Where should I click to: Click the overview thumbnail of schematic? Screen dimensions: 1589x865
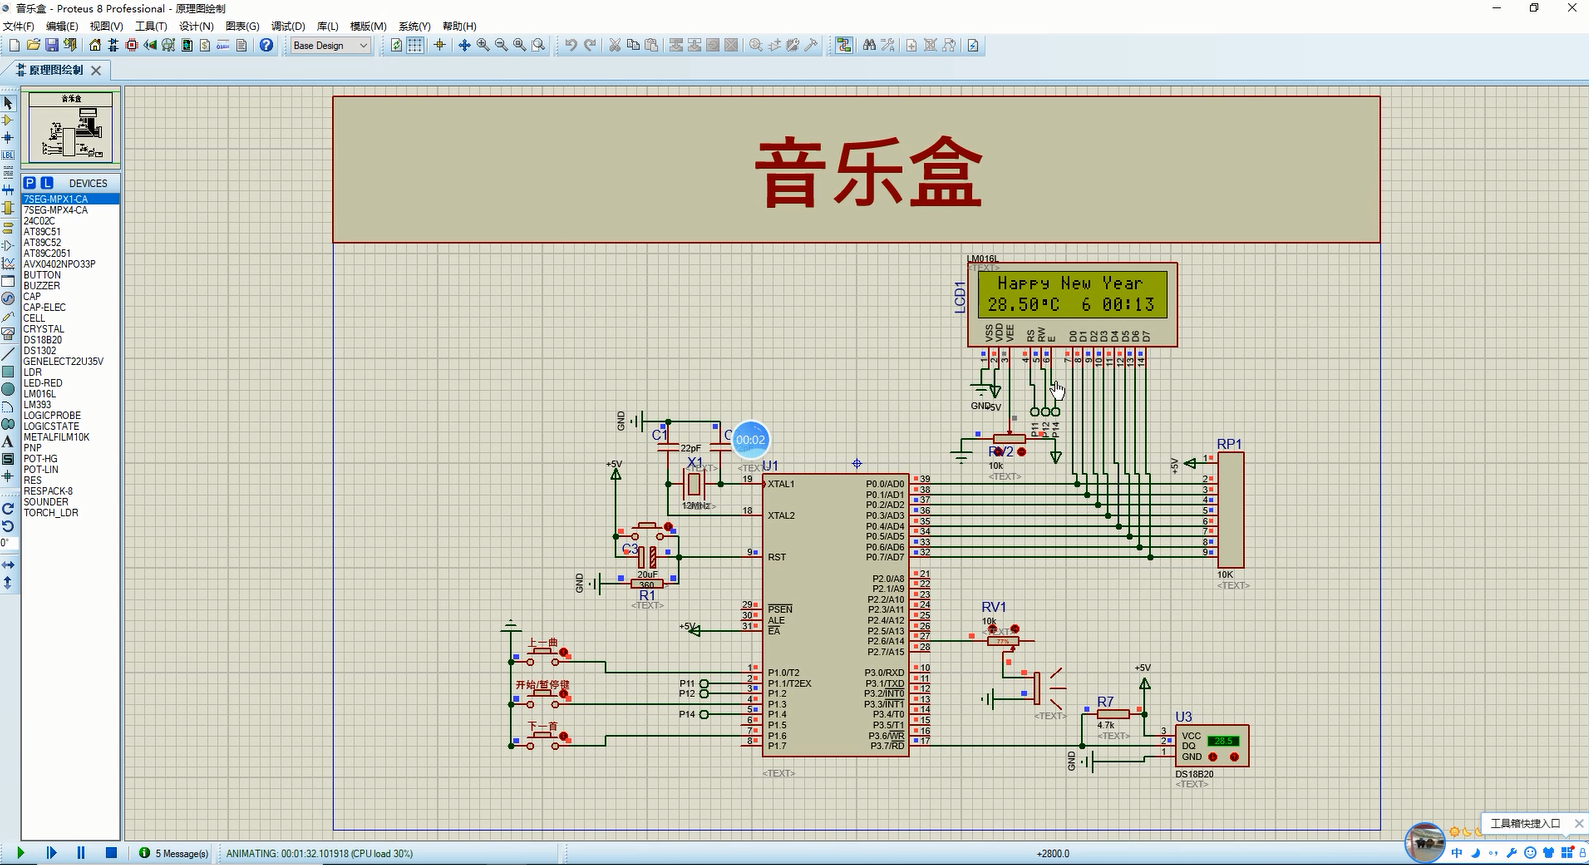click(71, 127)
